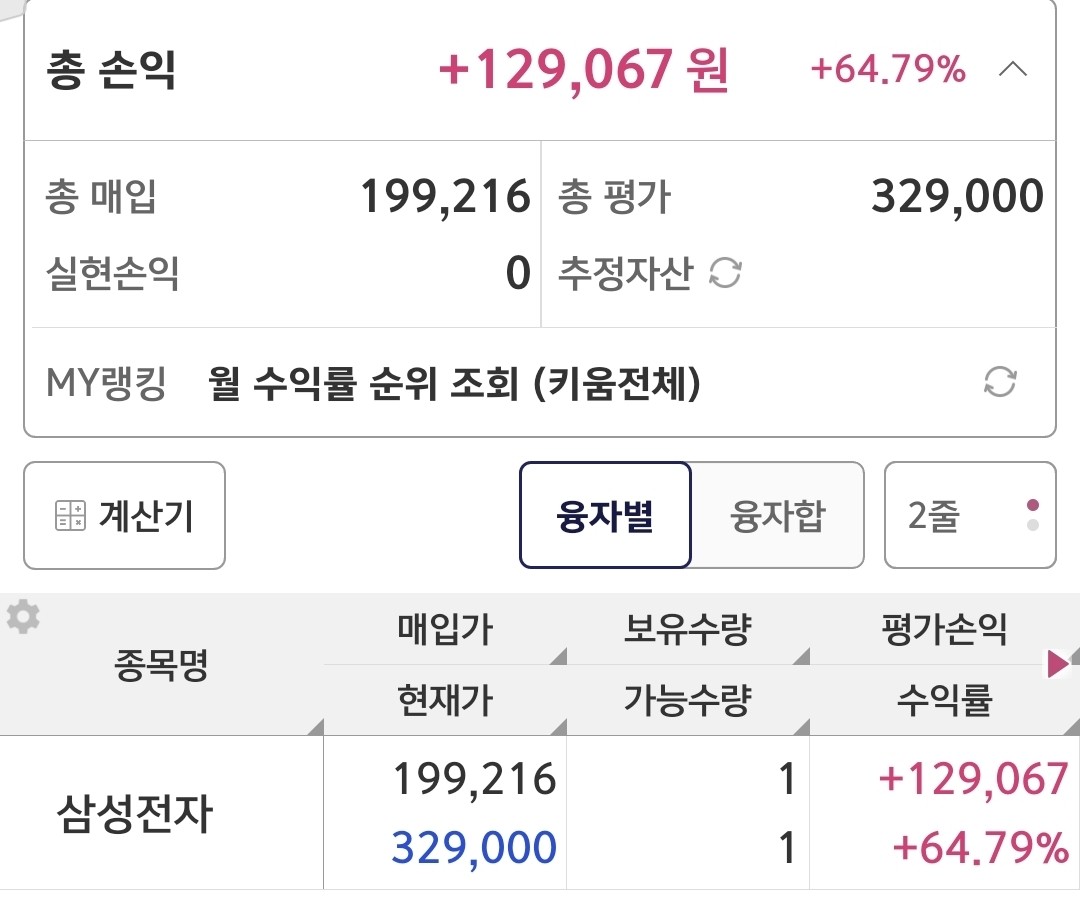Sort by the 보유수량 column header
Screen dimensions: 1080x910
[688, 629]
